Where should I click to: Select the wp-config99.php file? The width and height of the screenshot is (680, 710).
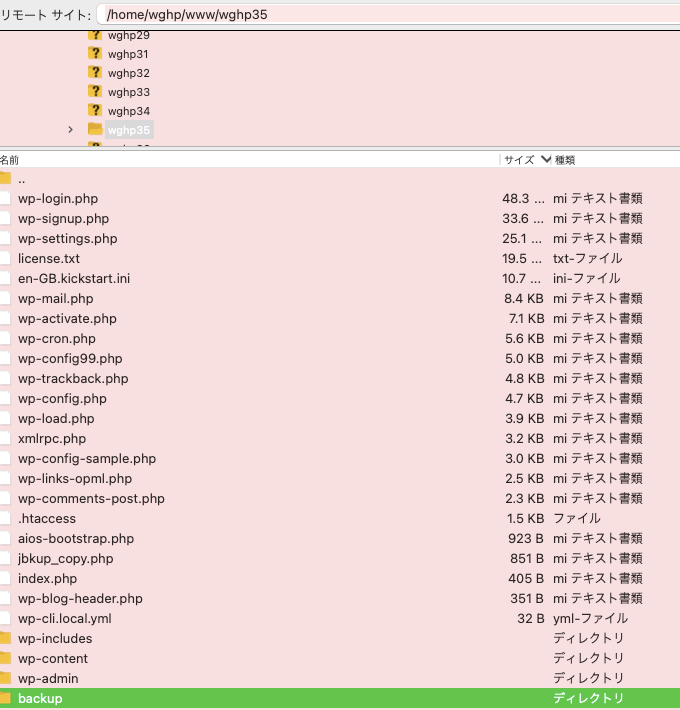[x=70, y=359]
